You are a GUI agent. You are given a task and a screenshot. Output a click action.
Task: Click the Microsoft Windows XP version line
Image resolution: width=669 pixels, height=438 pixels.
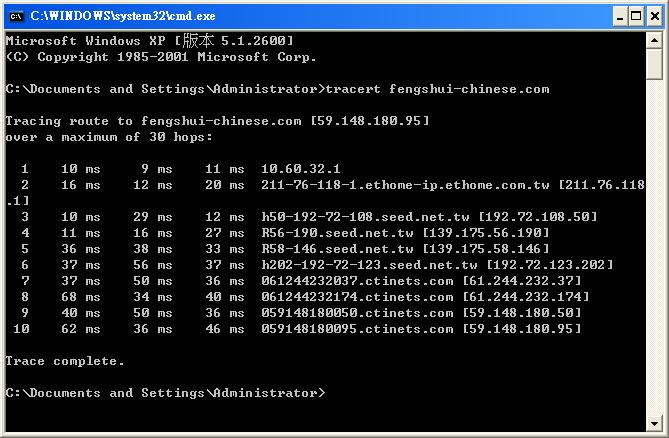coord(149,41)
